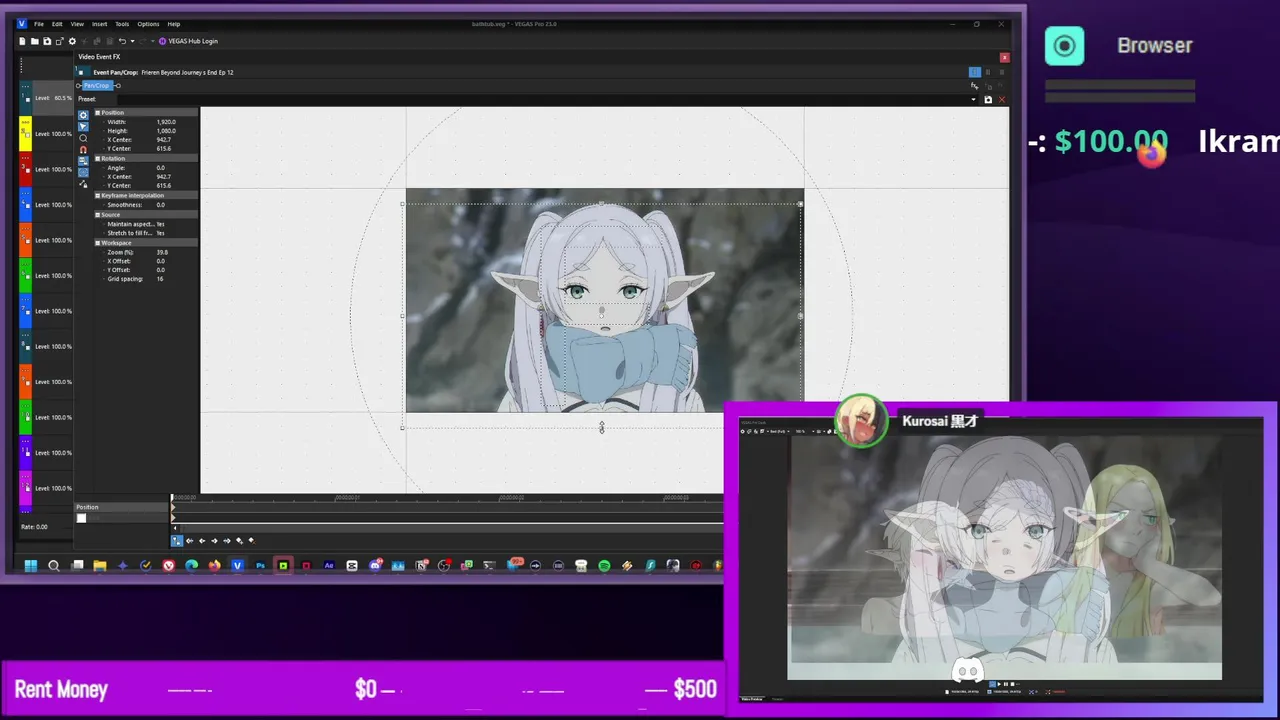1280x720 pixels.
Task: Collapse the Keyframe interpolation group
Action: click(x=97, y=195)
